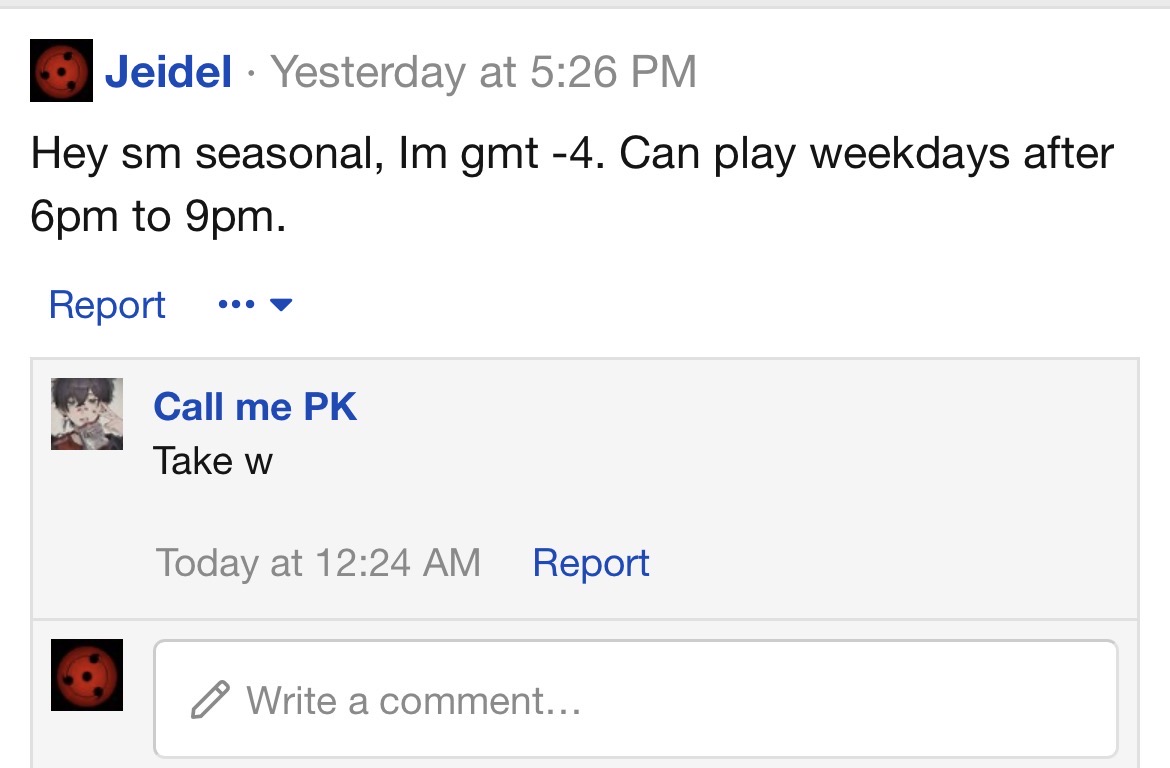Click the '6pm to 9pm.' text line
Screen dimensions: 1170x768
click(158, 218)
